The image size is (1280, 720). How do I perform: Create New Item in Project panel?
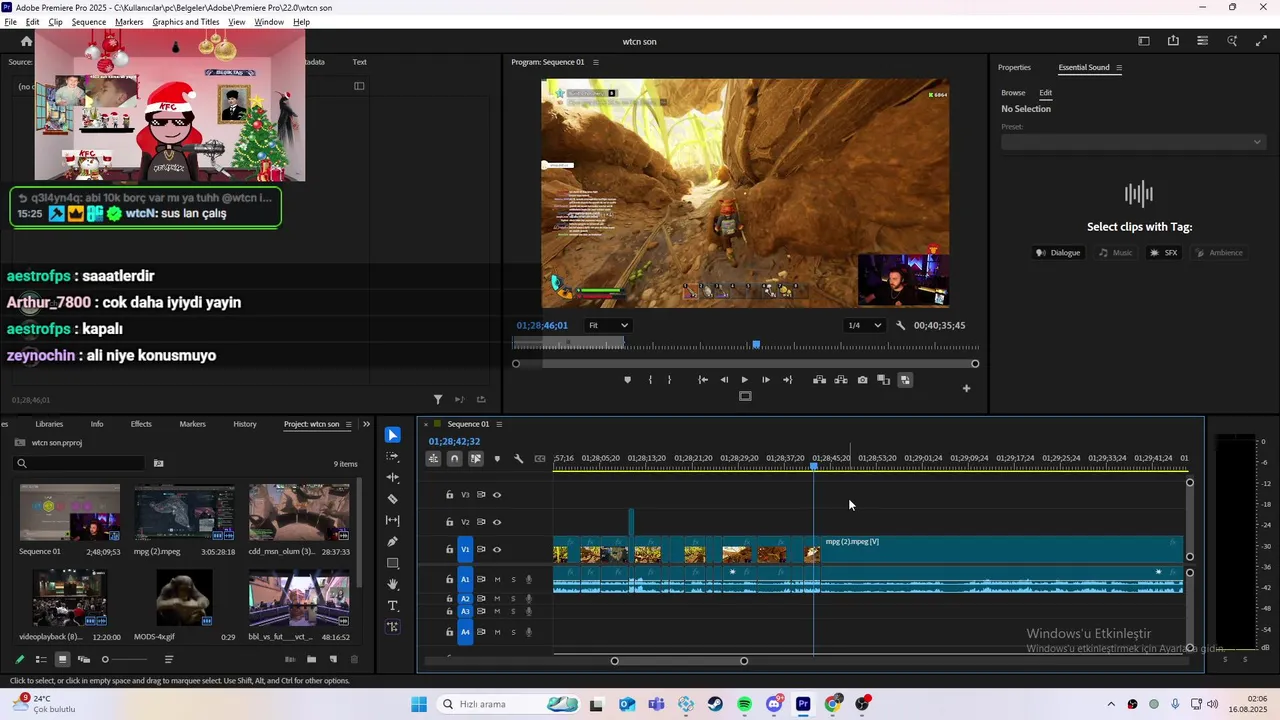[x=333, y=659]
